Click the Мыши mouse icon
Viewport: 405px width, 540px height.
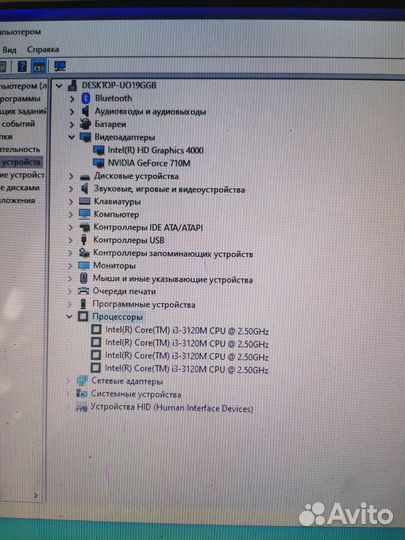coord(84,278)
